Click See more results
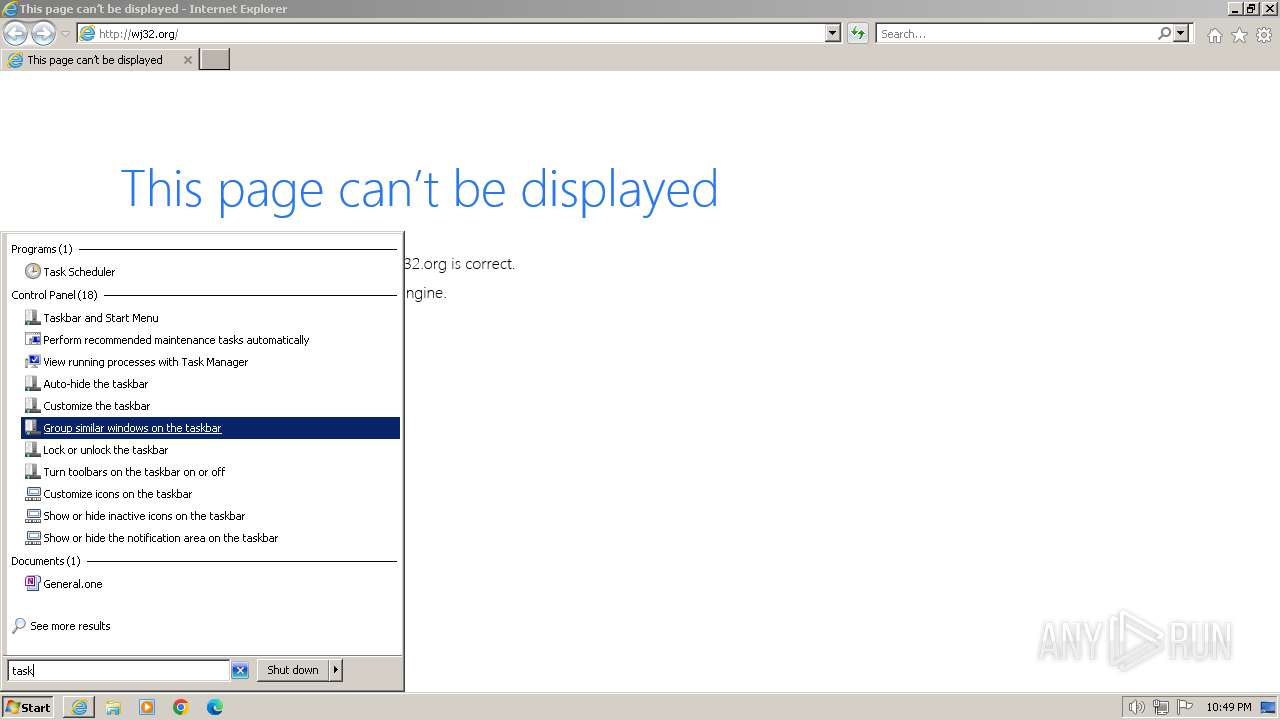 pos(70,626)
